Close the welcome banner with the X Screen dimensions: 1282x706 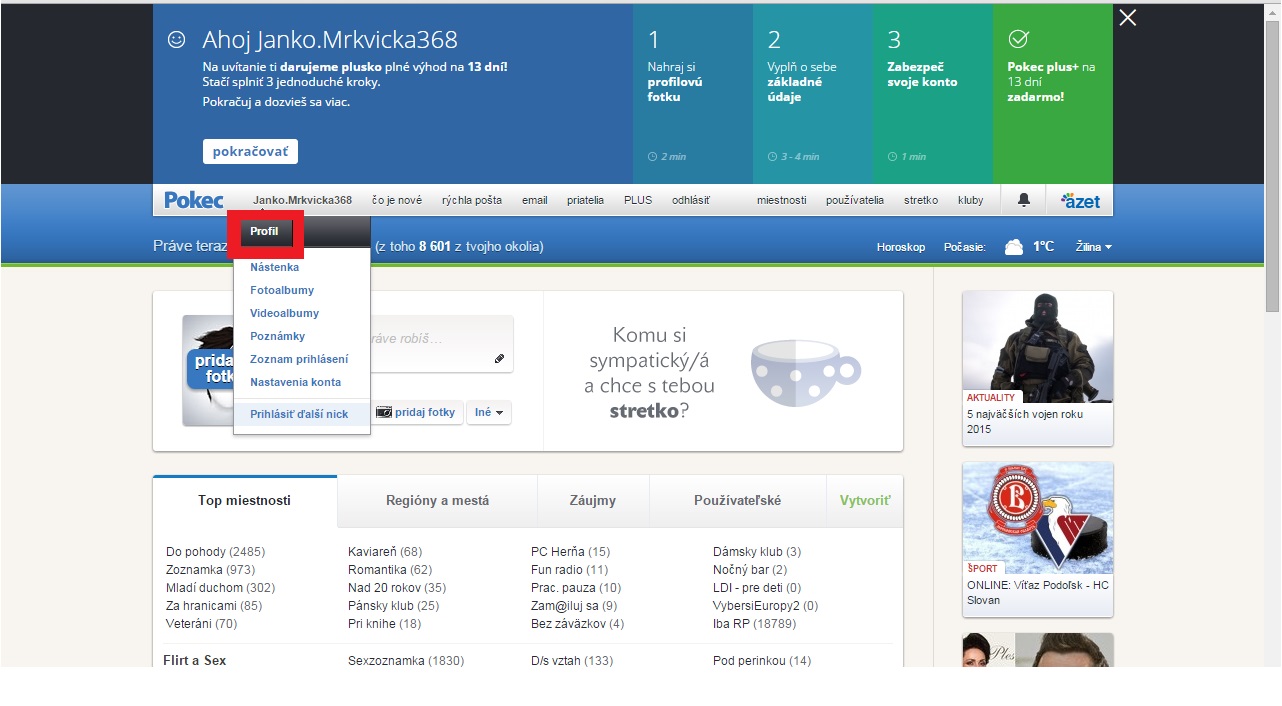(x=1127, y=18)
